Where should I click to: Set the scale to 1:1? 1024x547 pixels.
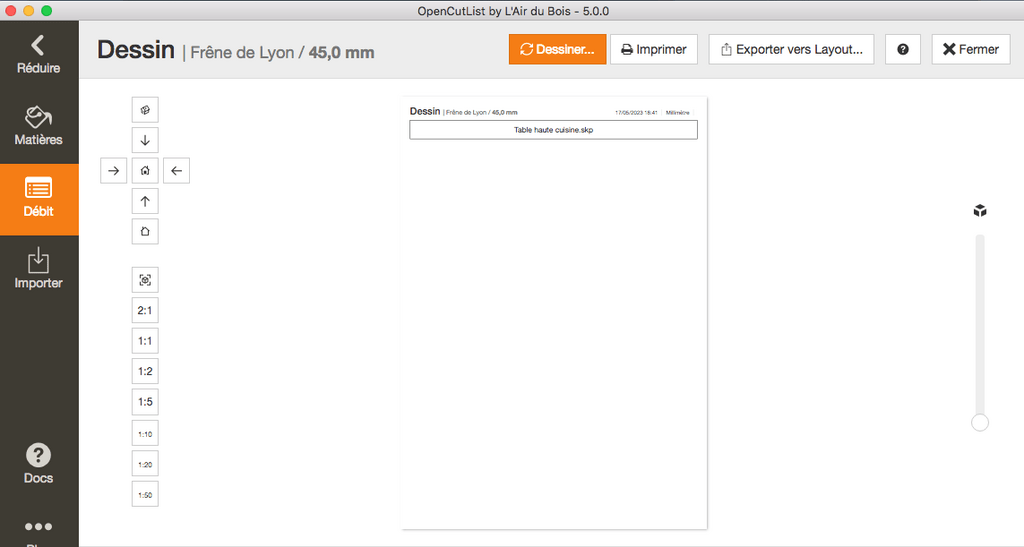[145, 341]
